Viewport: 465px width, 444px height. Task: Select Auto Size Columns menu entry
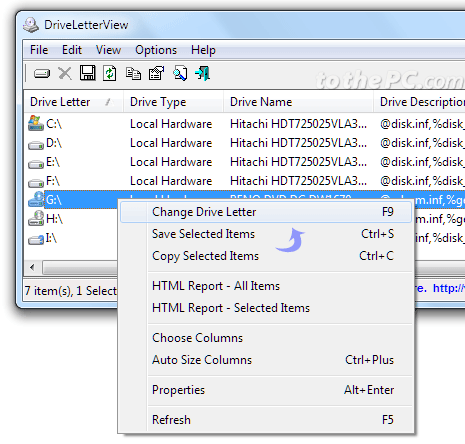[x=266, y=360]
